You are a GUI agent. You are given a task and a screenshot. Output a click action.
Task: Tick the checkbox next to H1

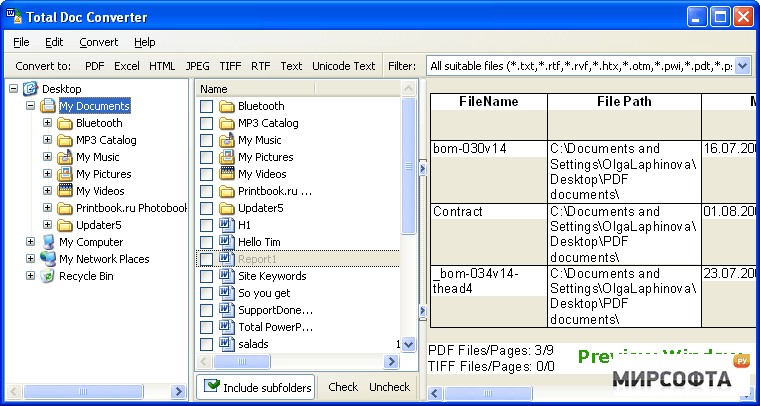206,225
